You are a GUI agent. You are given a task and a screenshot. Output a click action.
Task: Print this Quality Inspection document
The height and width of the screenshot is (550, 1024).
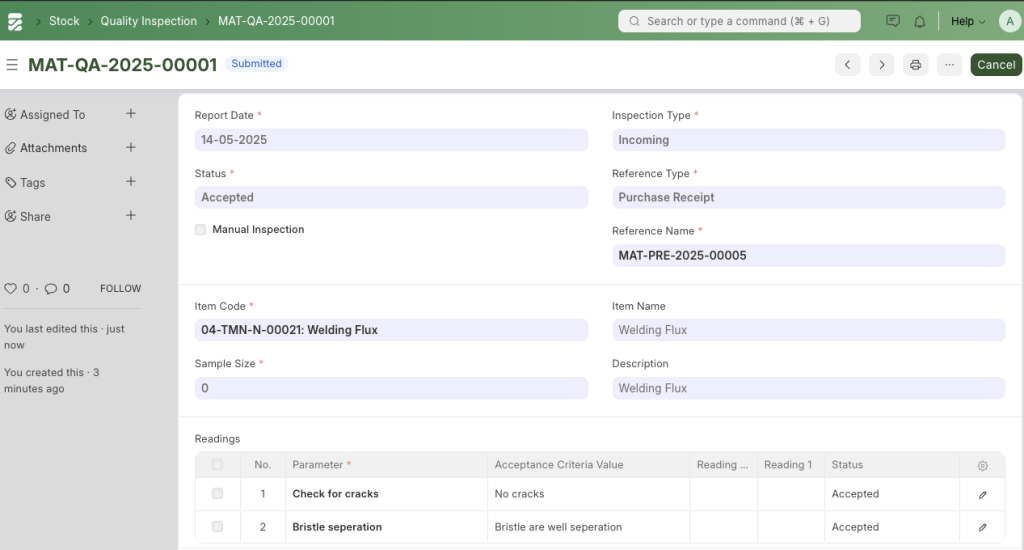point(916,65)
